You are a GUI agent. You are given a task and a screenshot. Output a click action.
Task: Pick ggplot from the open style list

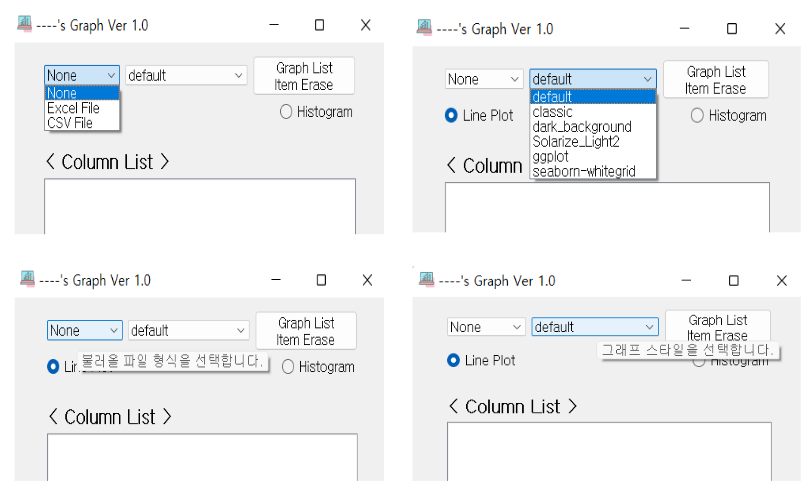(593, 156)
